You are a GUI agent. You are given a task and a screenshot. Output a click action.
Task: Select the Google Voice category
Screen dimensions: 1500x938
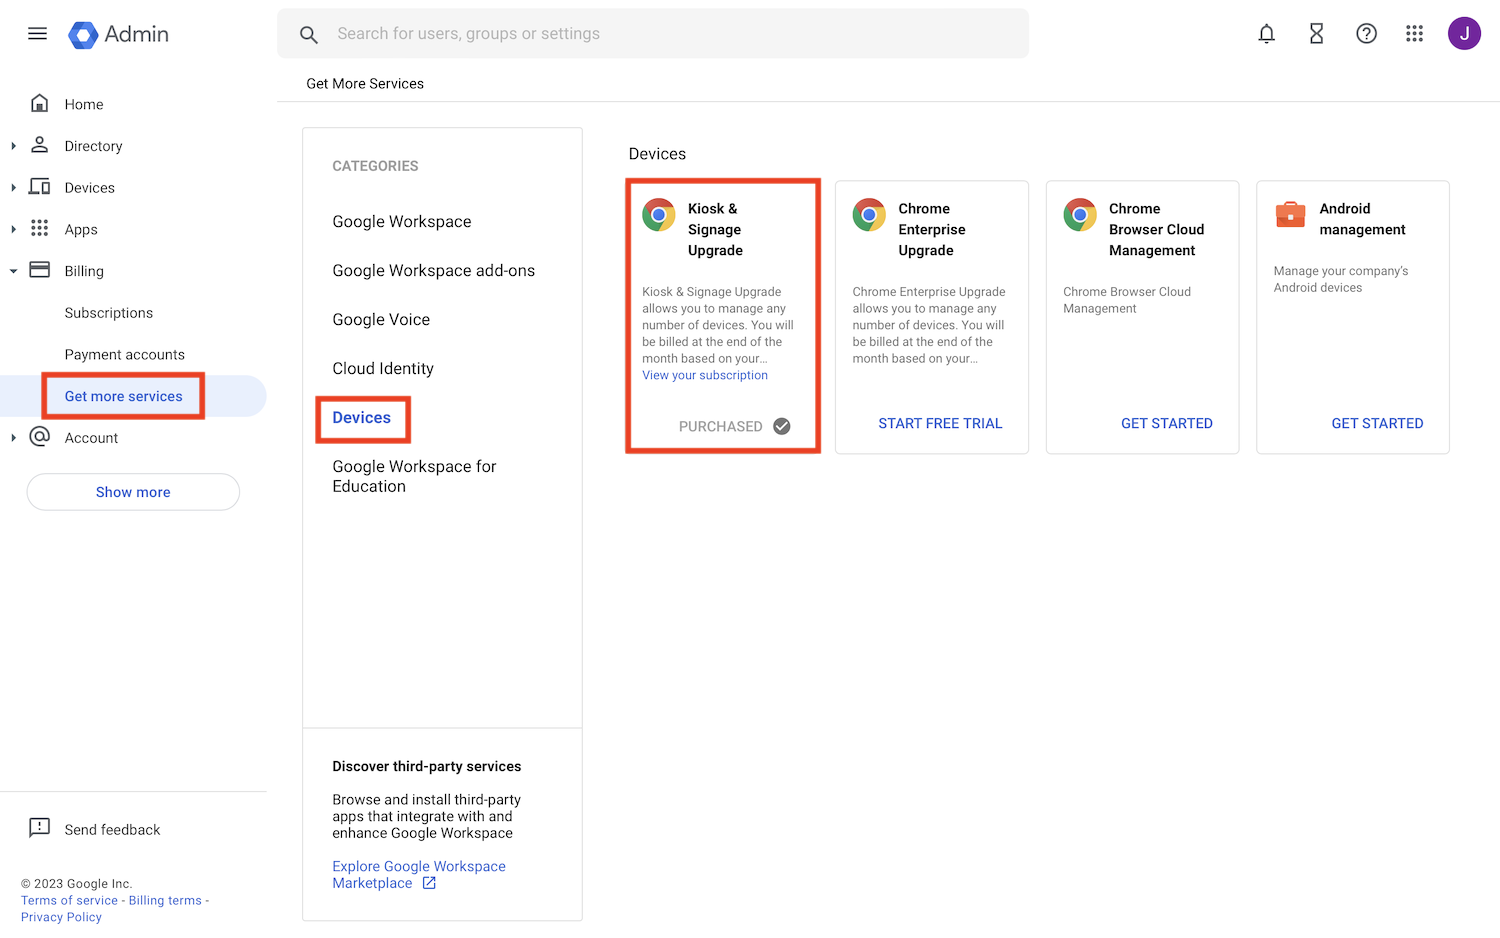click(381, 319)
